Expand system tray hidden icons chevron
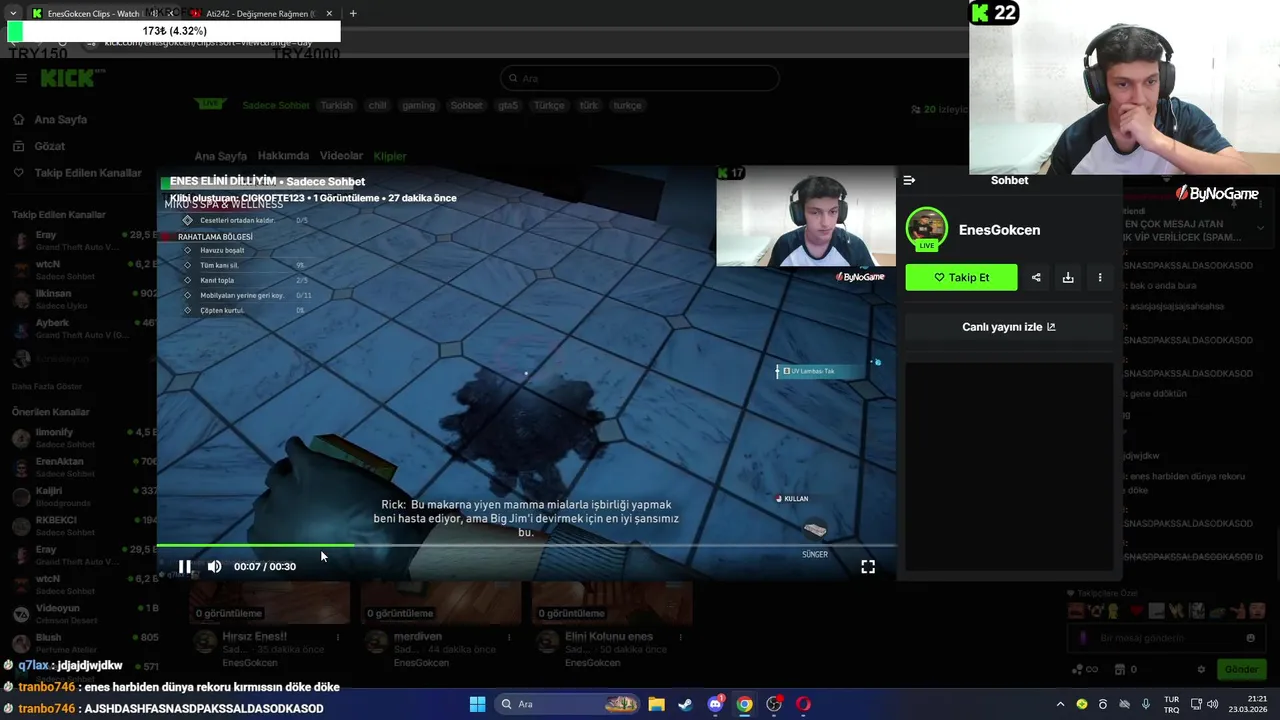This screenshot has width=1280, height=720. [1060, 704]
